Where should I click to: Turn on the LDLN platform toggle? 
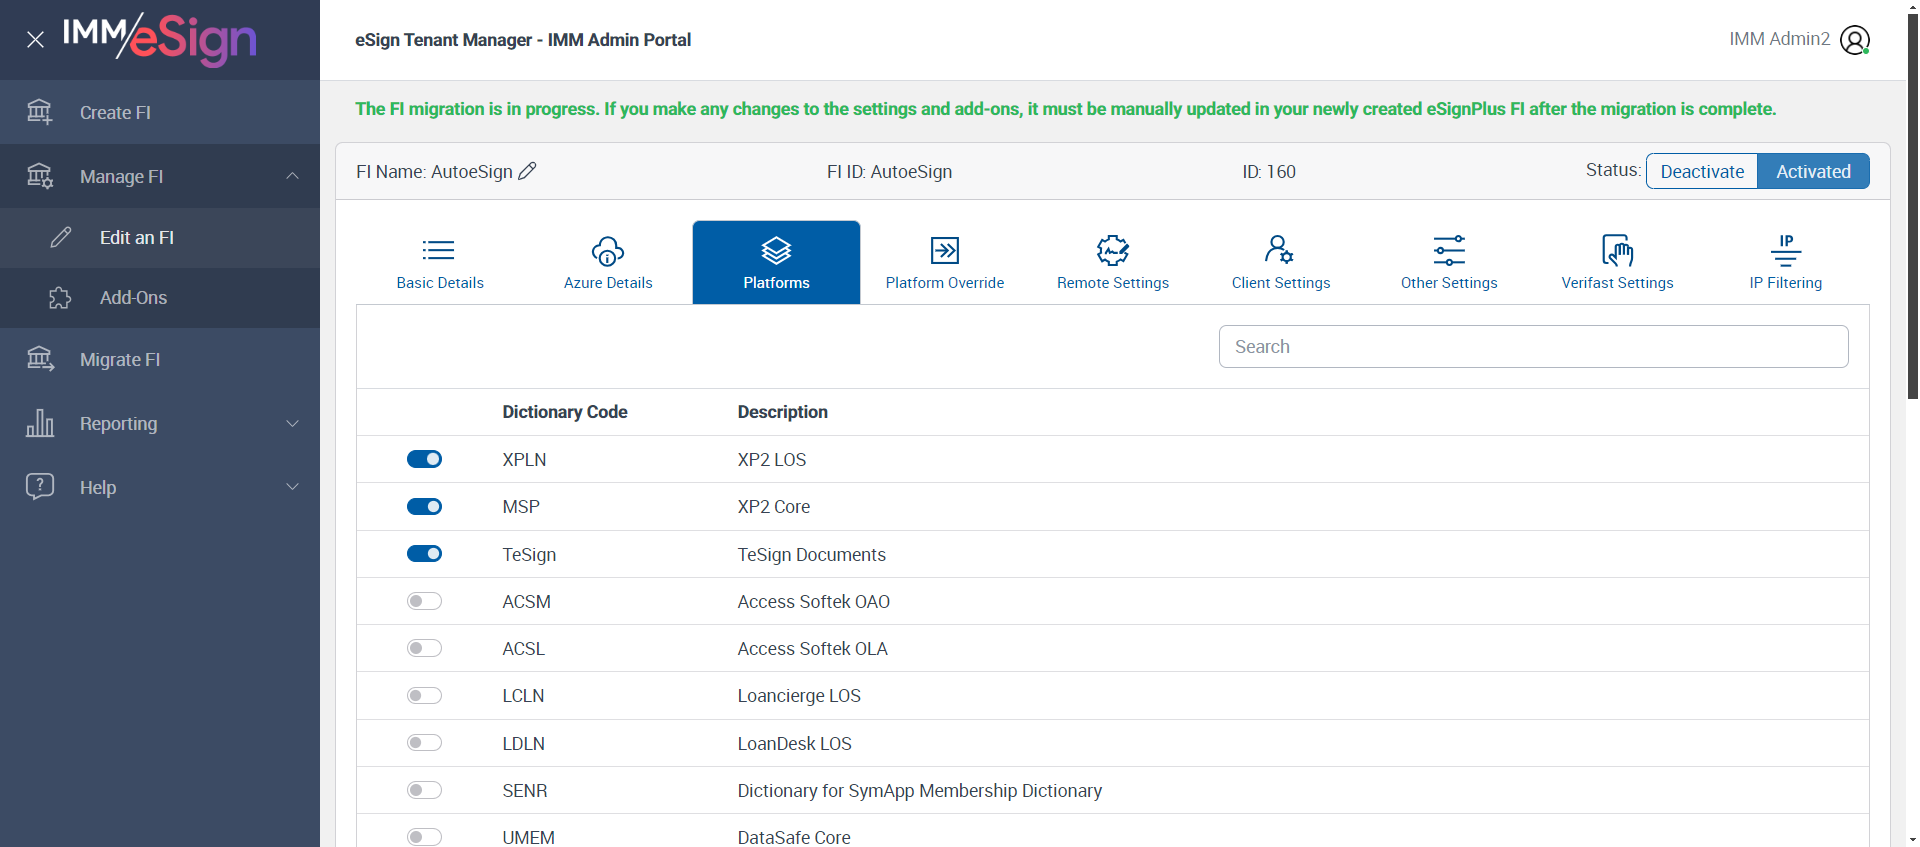tap(424, 743)
